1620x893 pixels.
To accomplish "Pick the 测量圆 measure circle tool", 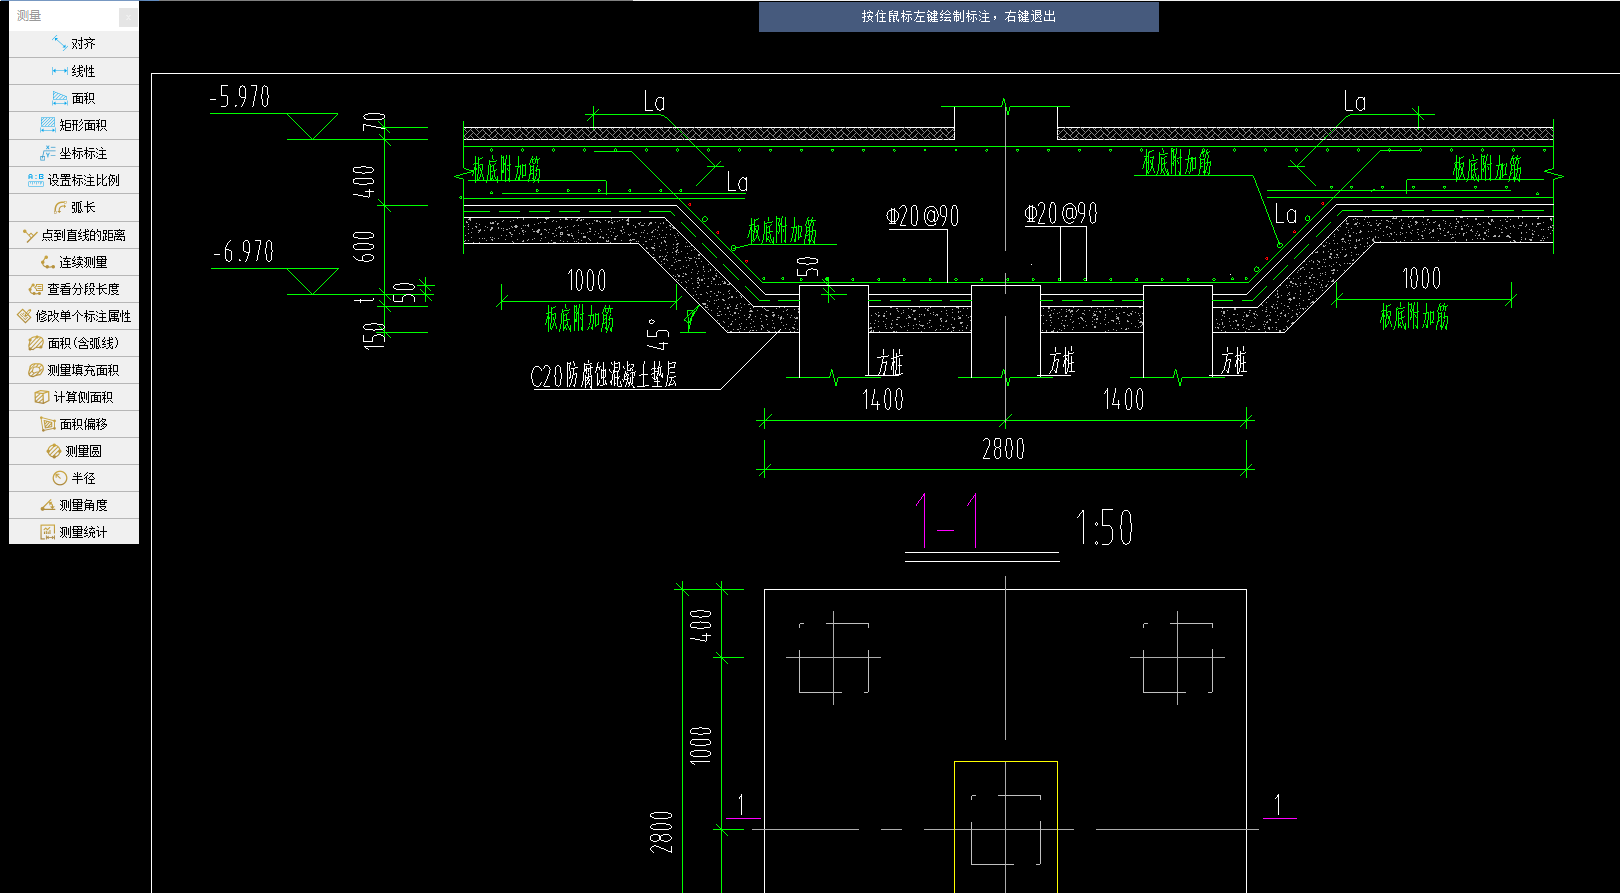I will pos(74,451).
